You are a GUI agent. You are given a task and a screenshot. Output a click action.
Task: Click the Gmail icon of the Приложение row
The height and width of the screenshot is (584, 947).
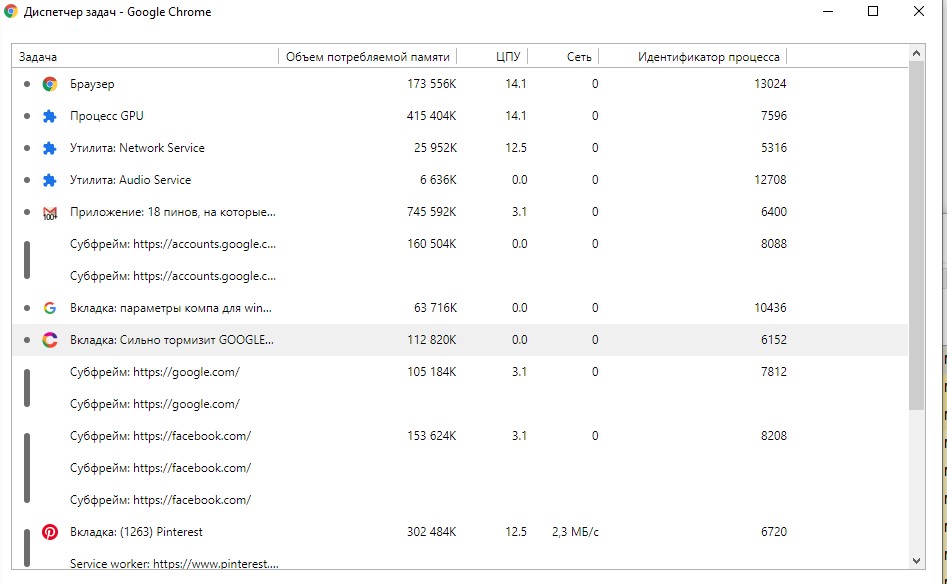50,212
